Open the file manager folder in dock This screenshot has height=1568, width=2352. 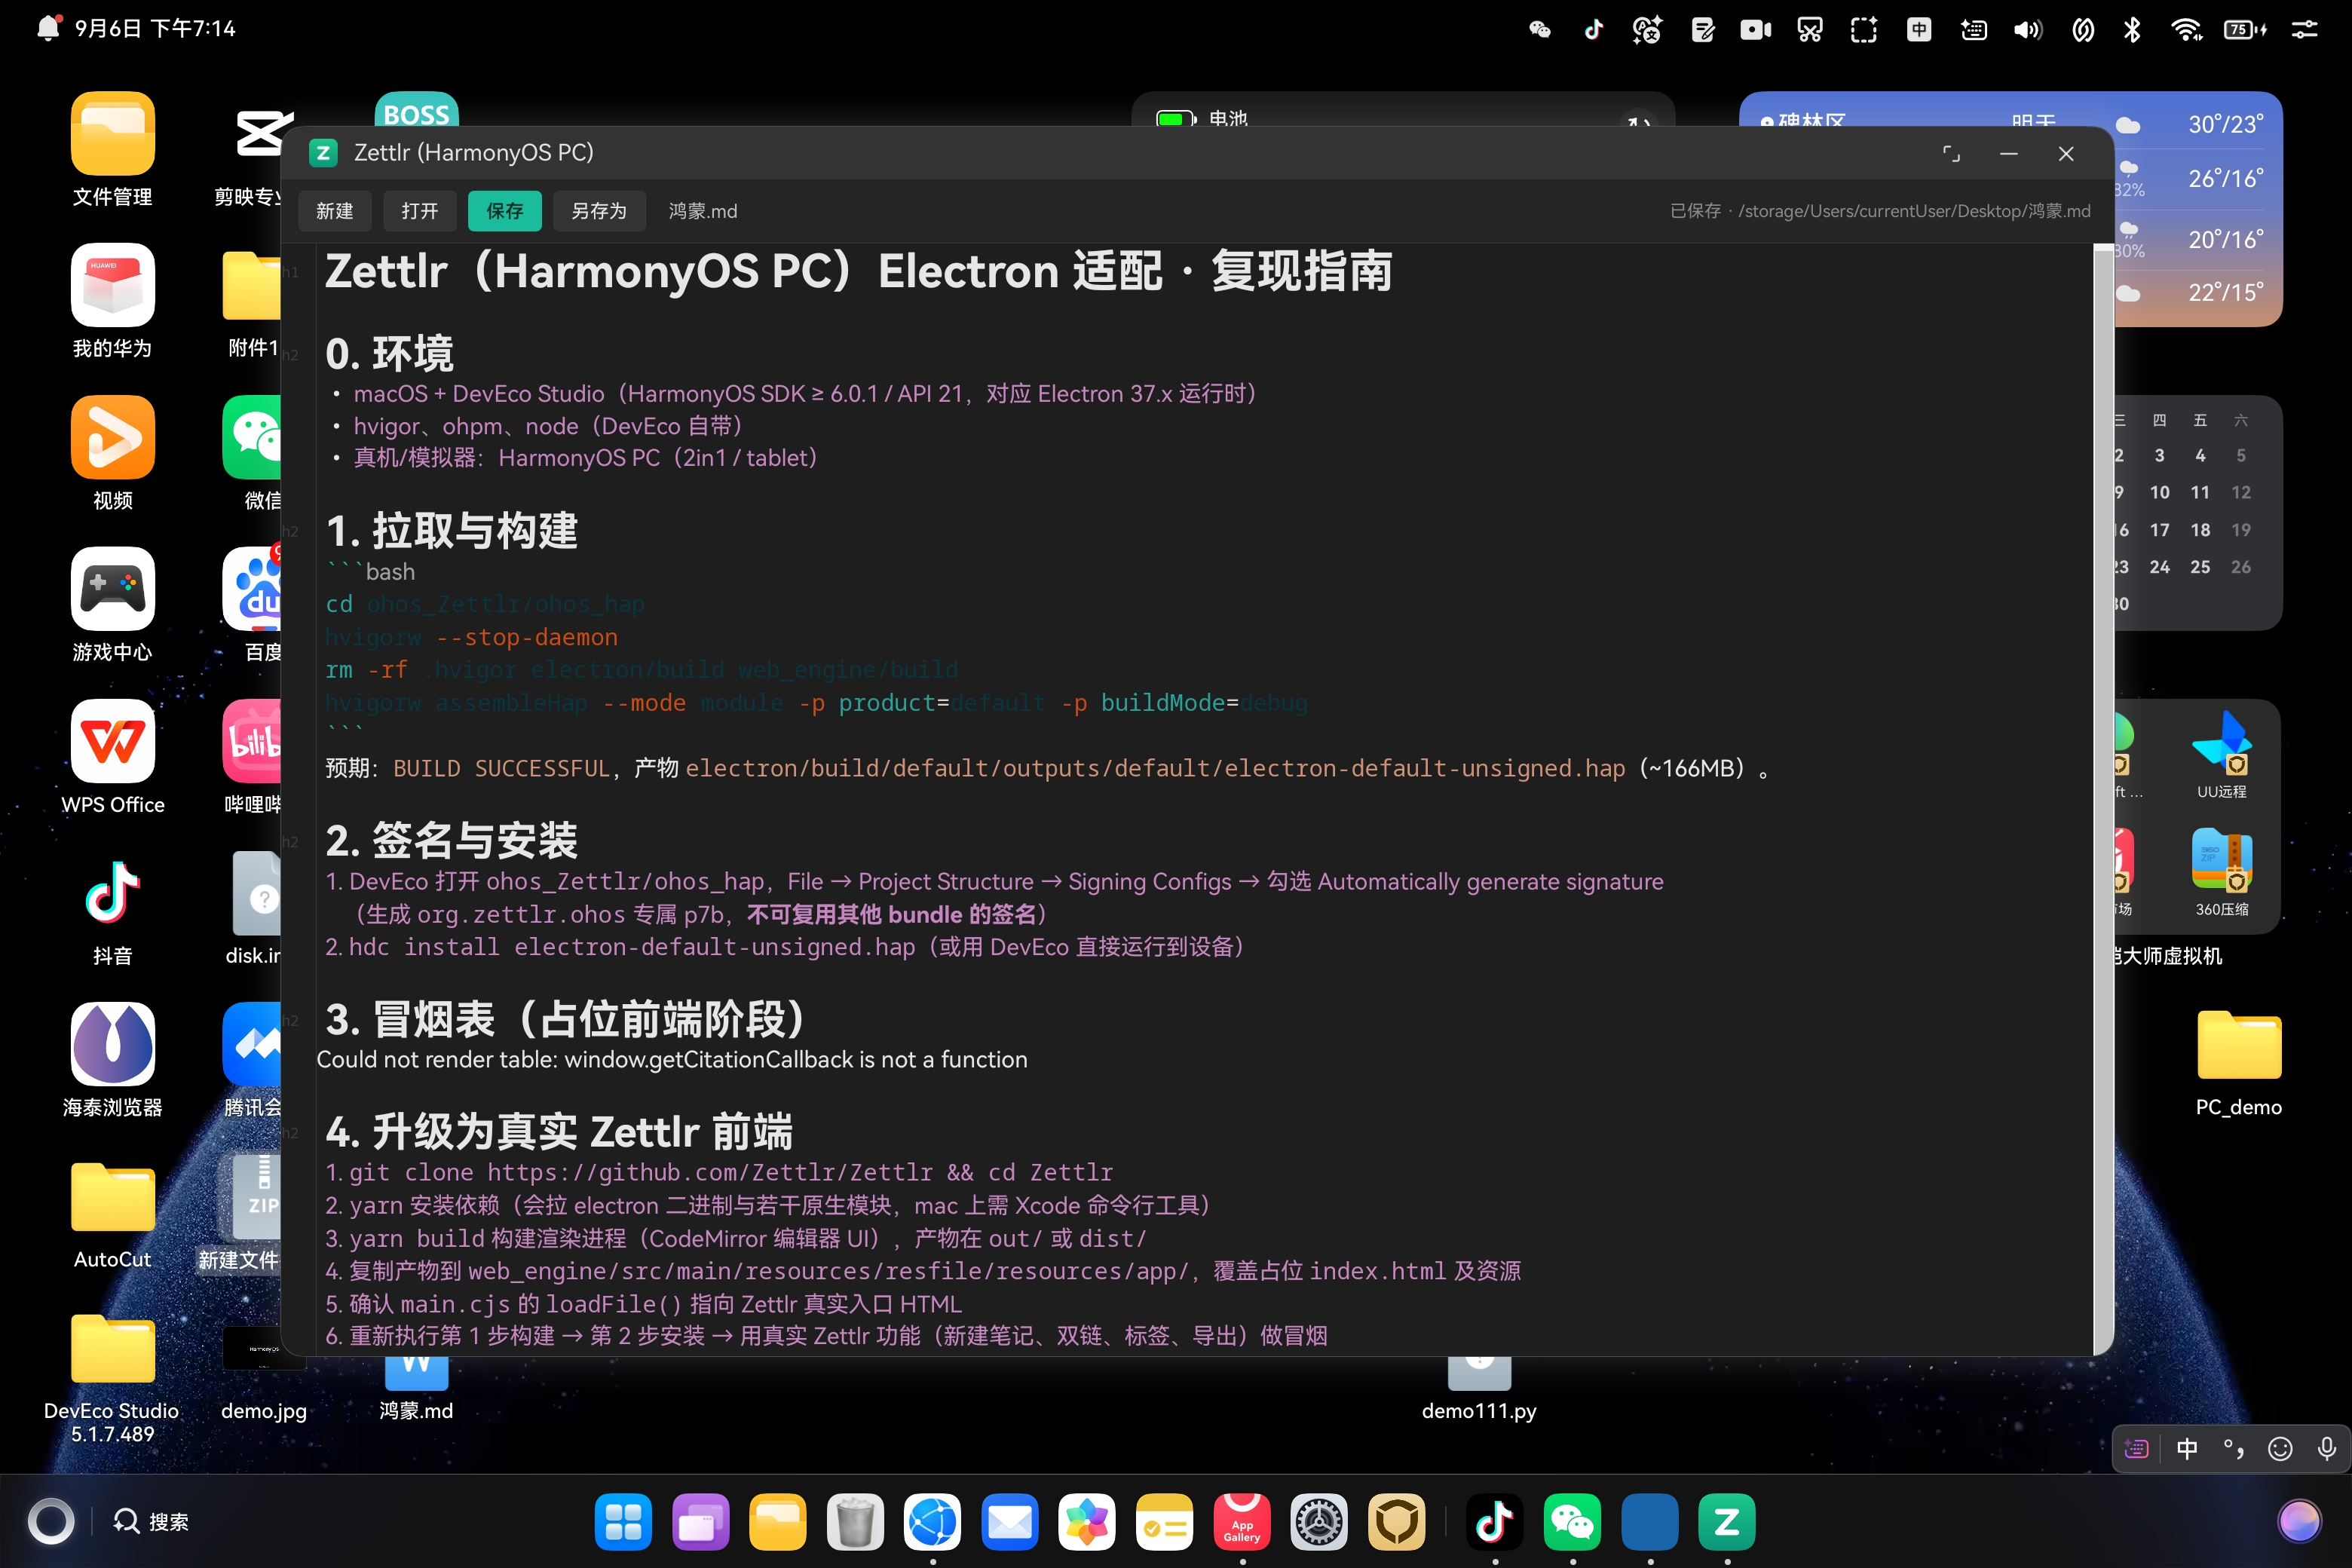tap(778, 1522)
